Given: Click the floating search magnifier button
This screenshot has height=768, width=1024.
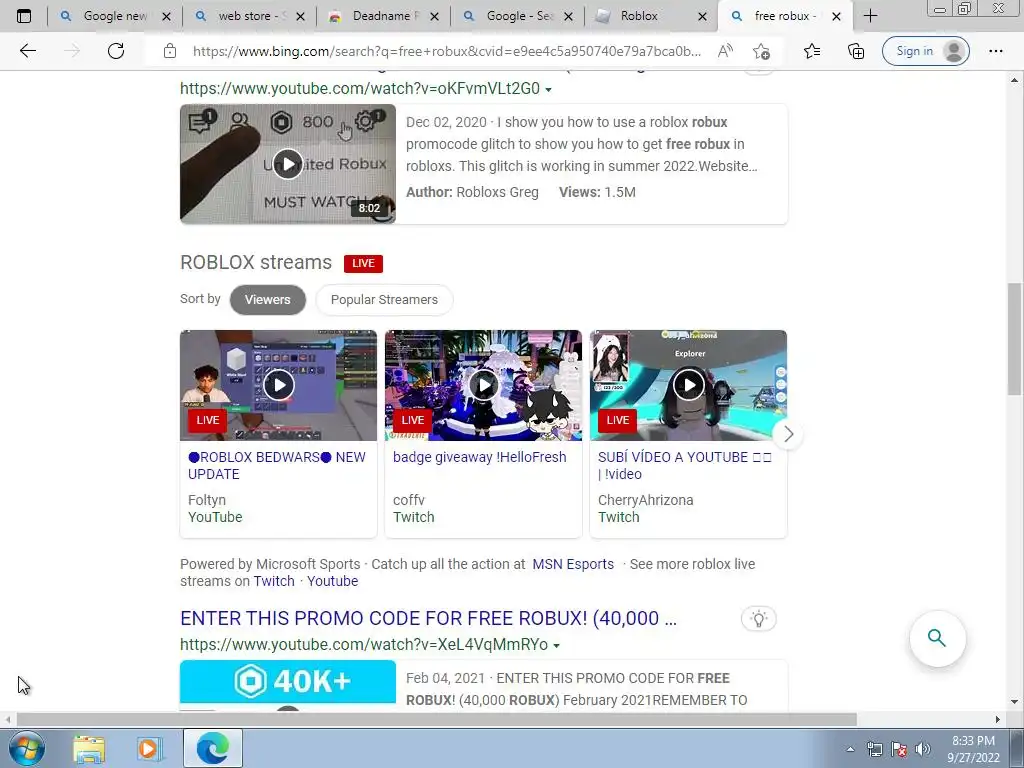Looking at the screenshot, I should 937,638.
